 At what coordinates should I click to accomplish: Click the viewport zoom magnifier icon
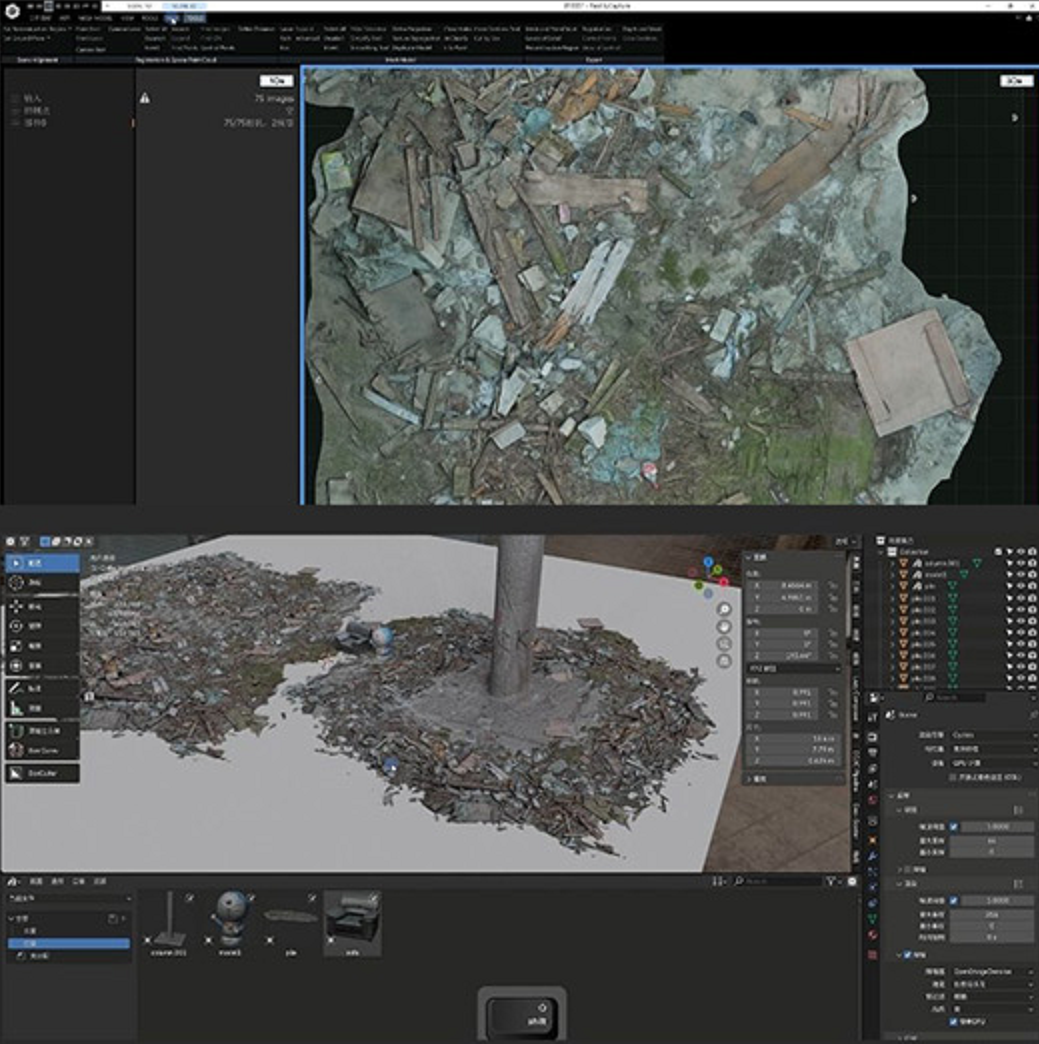(x=723, y=609)
